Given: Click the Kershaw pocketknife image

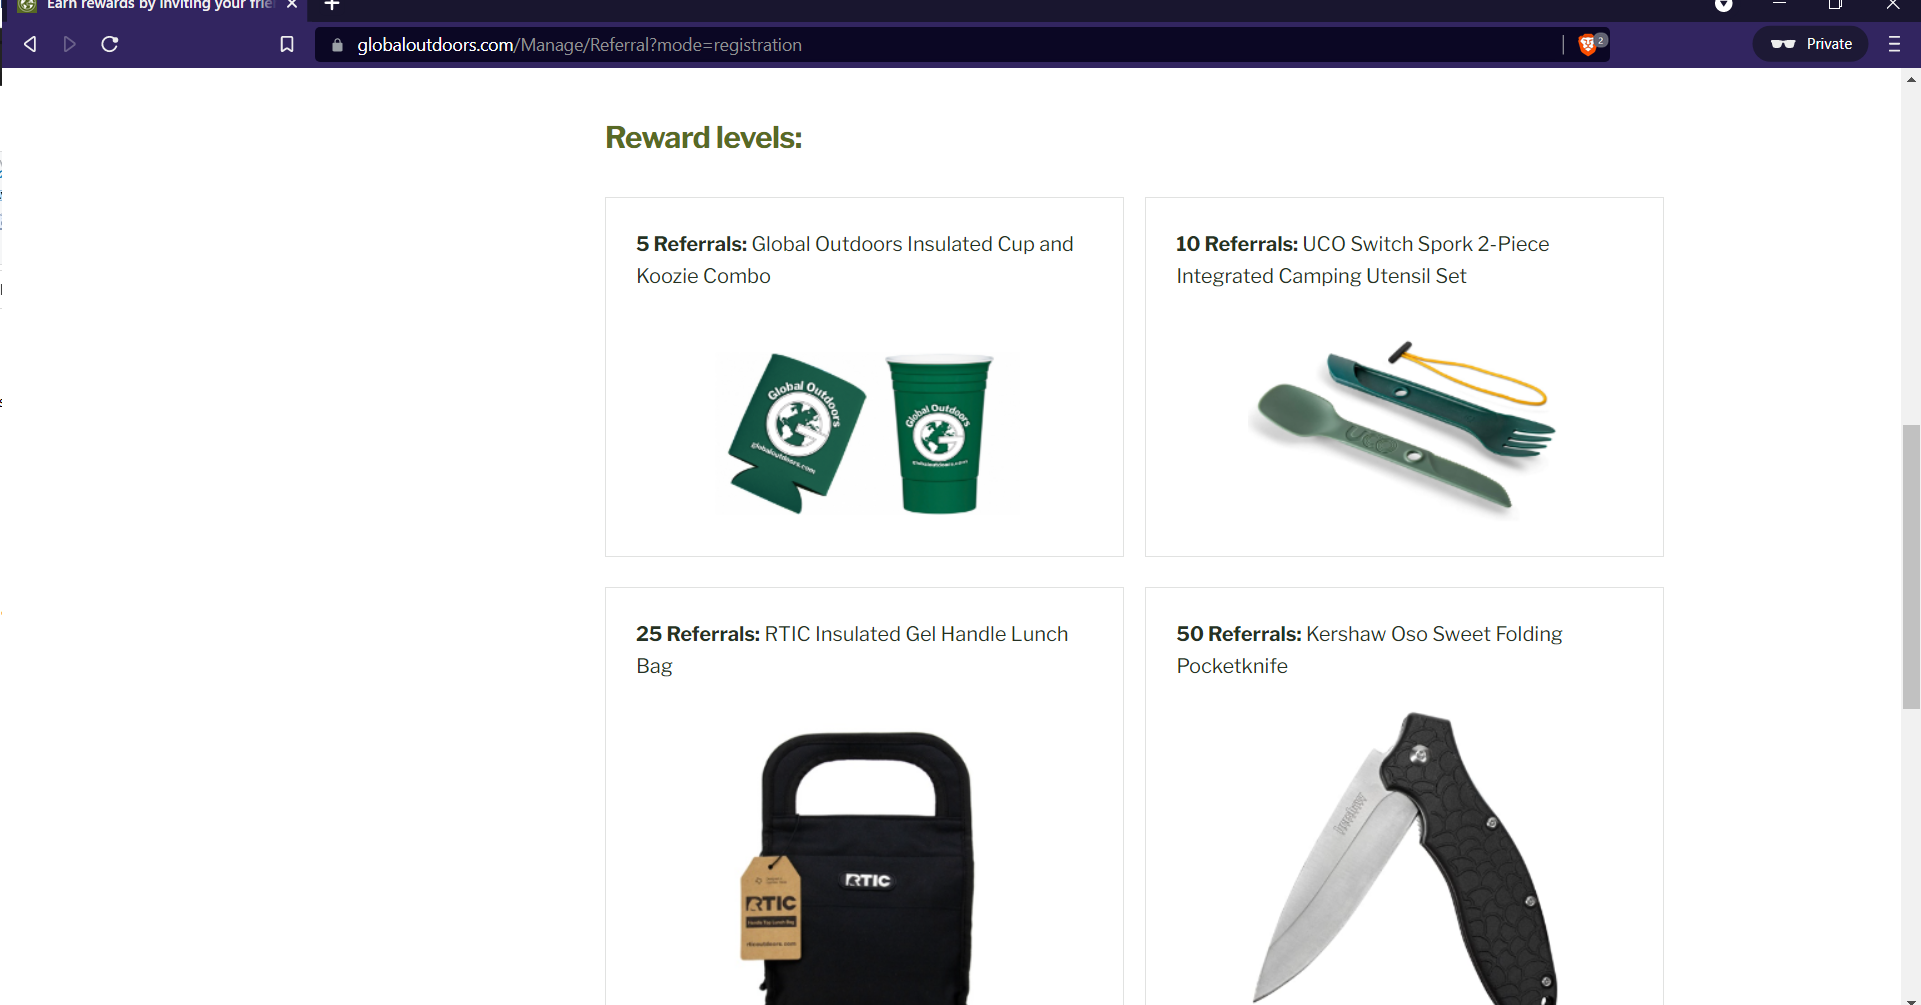Looking at the screenshot, I should (x=1405, y=858).
